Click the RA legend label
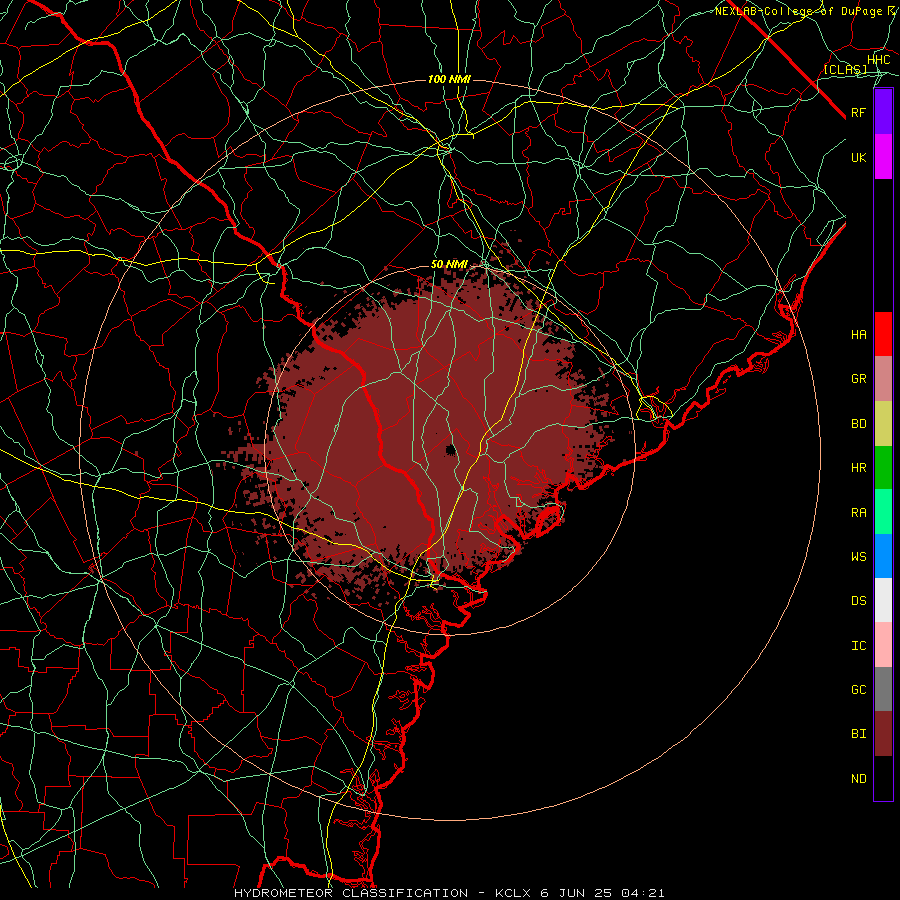The image size is (900, 900). (x=858, y=513)
